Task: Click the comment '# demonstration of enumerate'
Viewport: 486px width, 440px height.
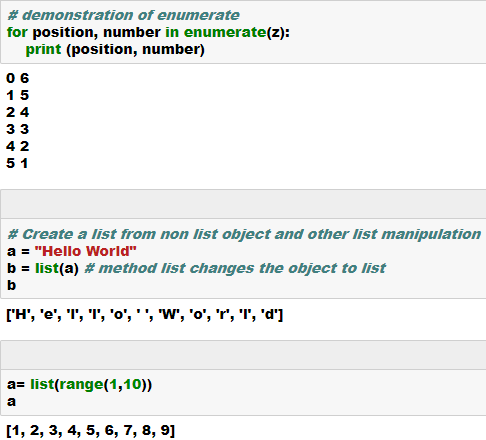Action: (x=123, y=15)
